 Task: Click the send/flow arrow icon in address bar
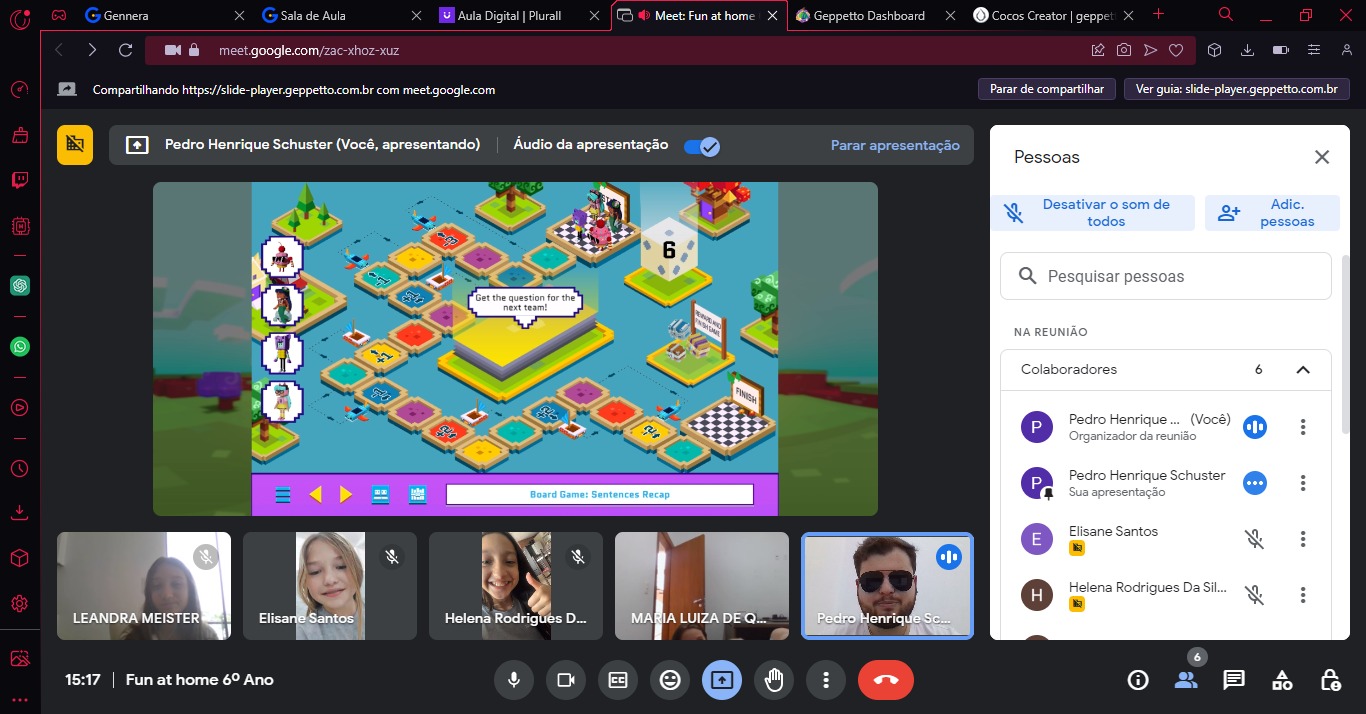(1151, 50)
